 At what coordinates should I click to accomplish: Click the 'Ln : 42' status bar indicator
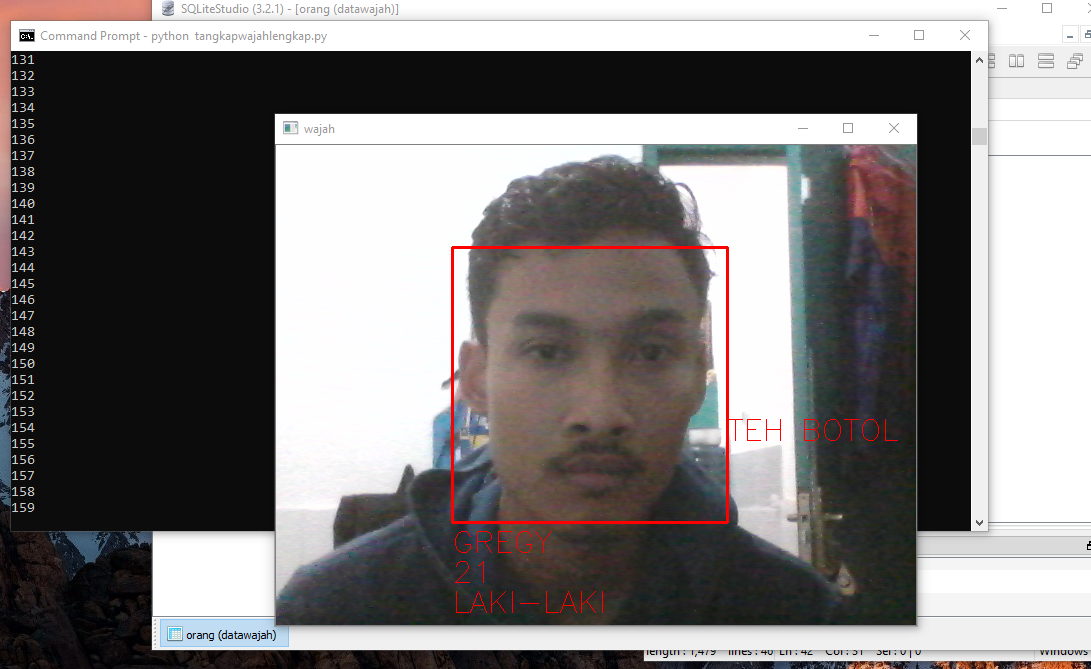795,650
